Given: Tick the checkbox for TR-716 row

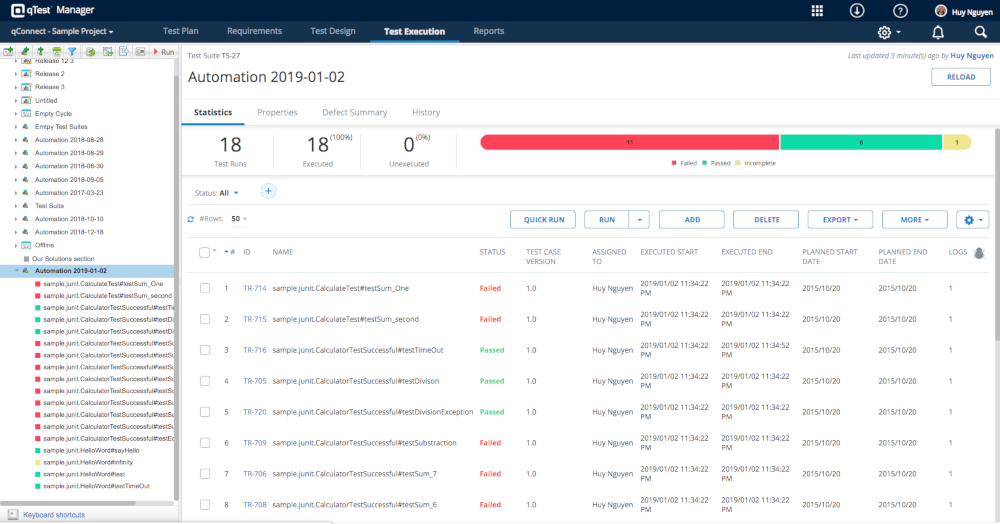Looking at the screenshot, I should tap(205, 350).
